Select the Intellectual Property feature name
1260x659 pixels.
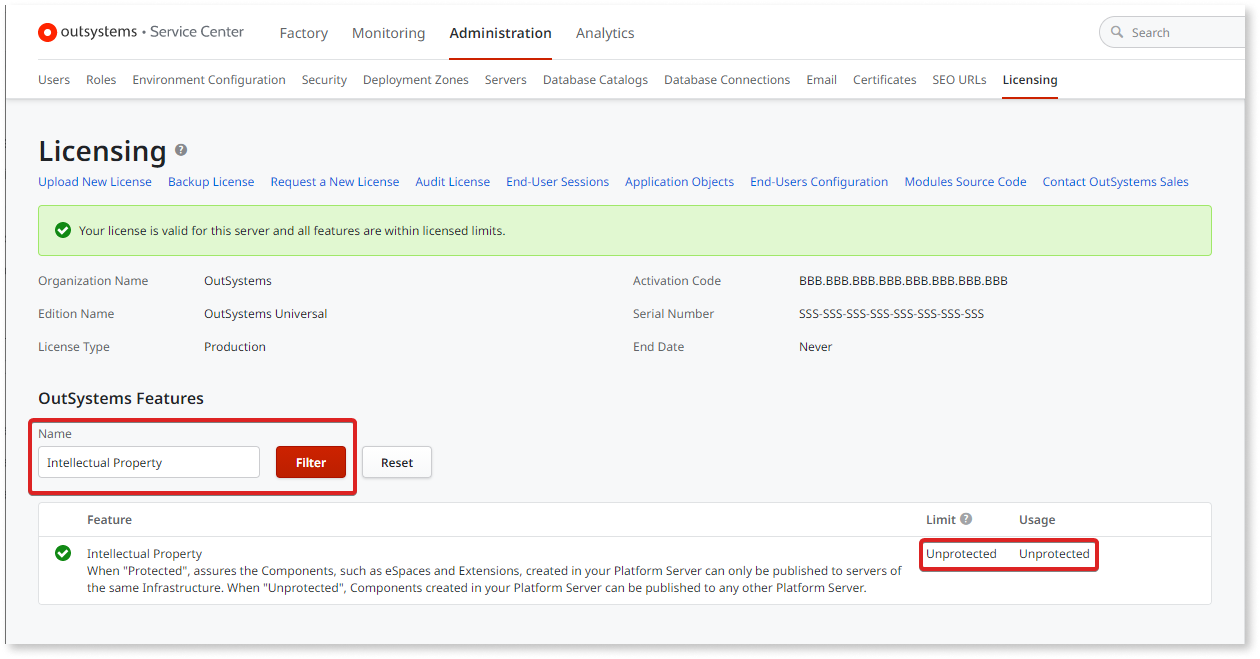144,554
